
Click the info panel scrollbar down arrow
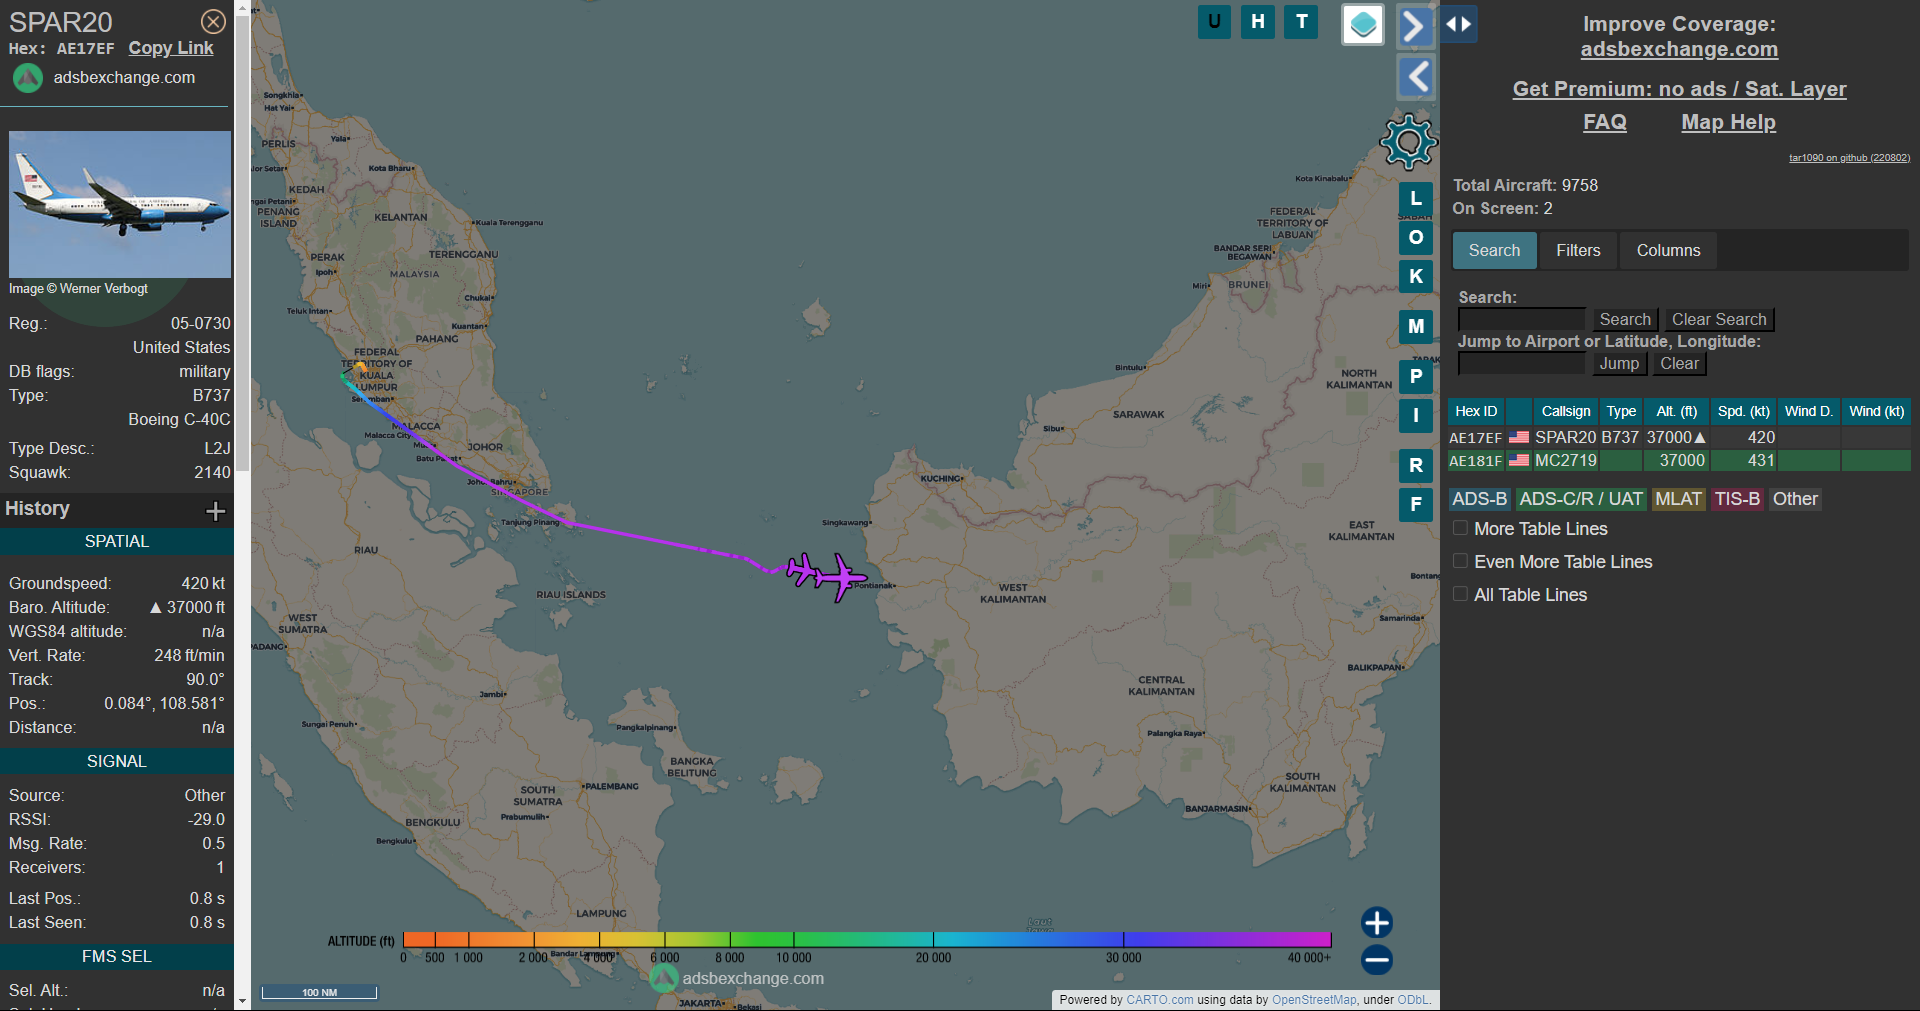242,1001
